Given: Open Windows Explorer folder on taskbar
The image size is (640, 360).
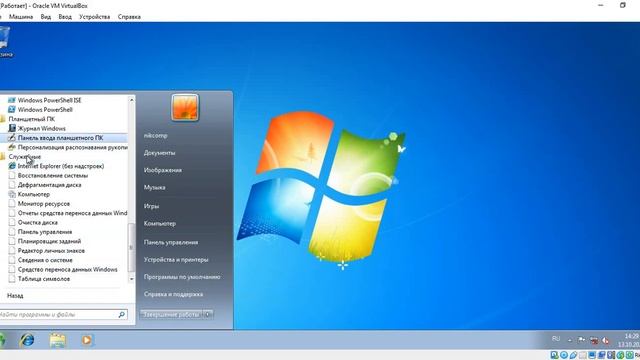Looking at the screenshot, I should 58,340.
